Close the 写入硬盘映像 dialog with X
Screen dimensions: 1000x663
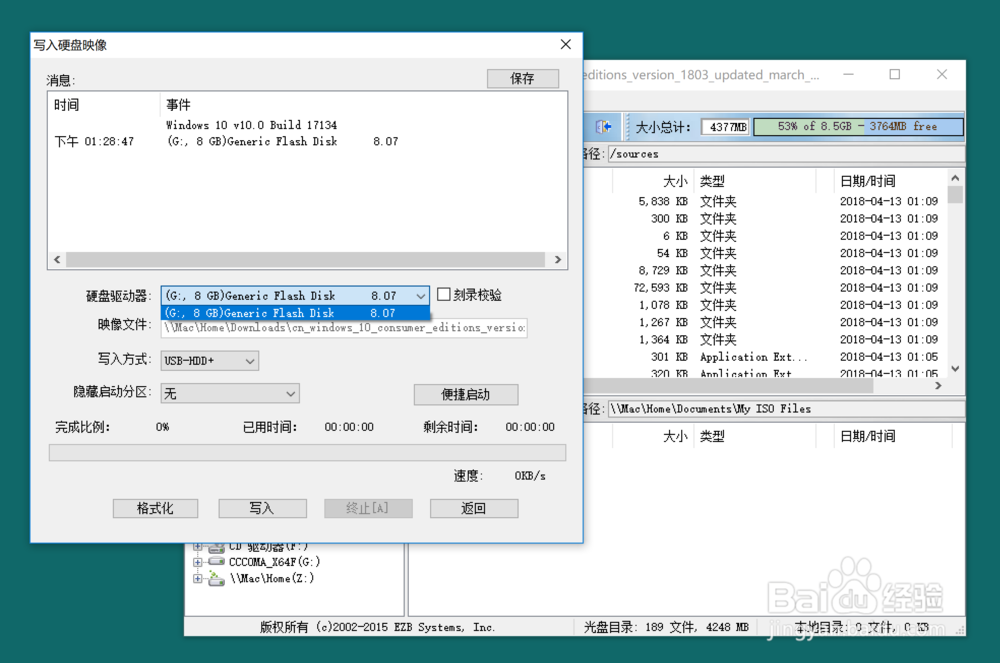566,45
